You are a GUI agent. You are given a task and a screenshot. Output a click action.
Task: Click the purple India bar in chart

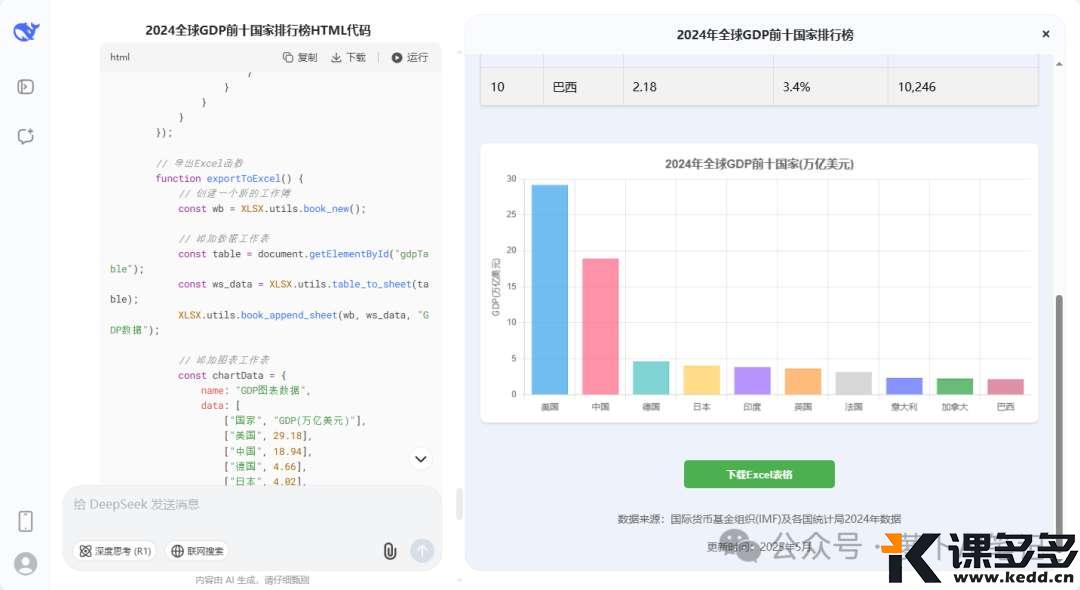pos(752,381)
